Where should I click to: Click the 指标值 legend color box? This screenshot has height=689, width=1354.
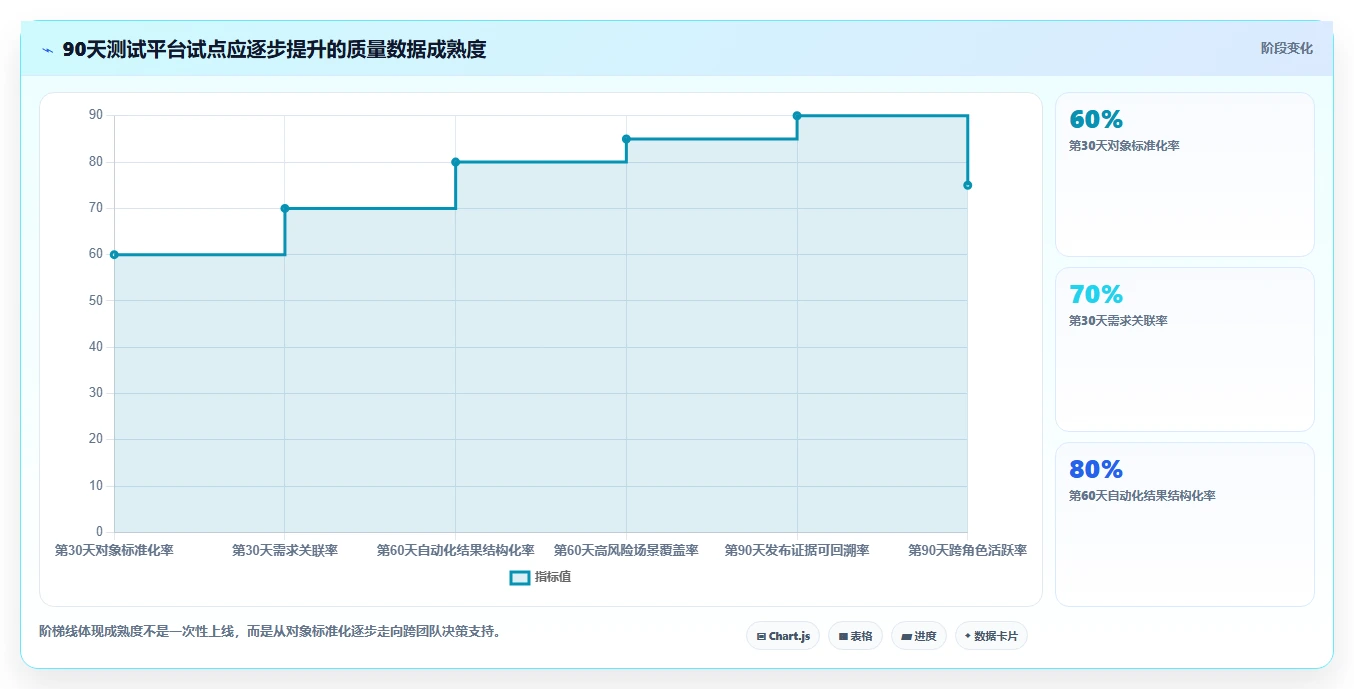[520, 577]
